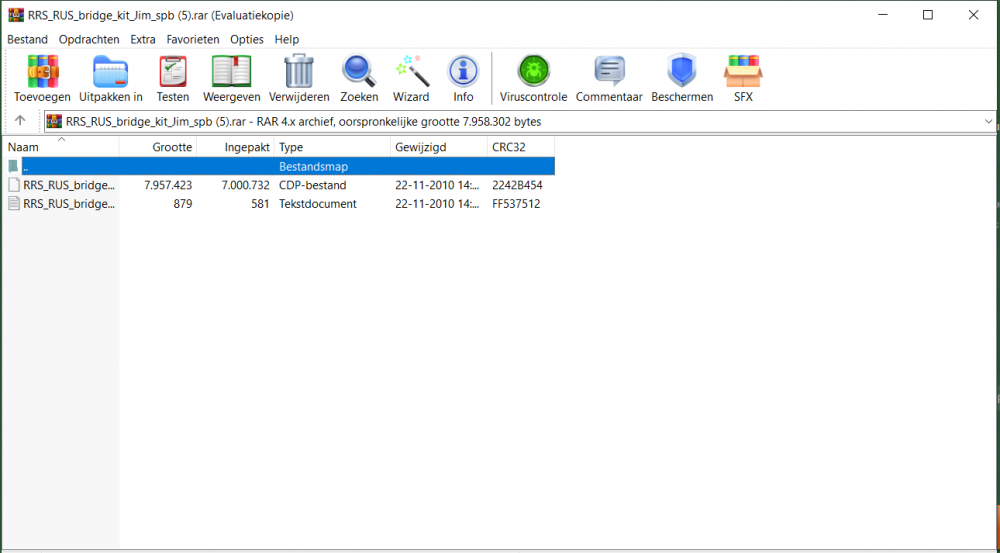This screenshot has width=1000, height=553.
Task: Run the Testen archive test icon
Action: point(172,72)
